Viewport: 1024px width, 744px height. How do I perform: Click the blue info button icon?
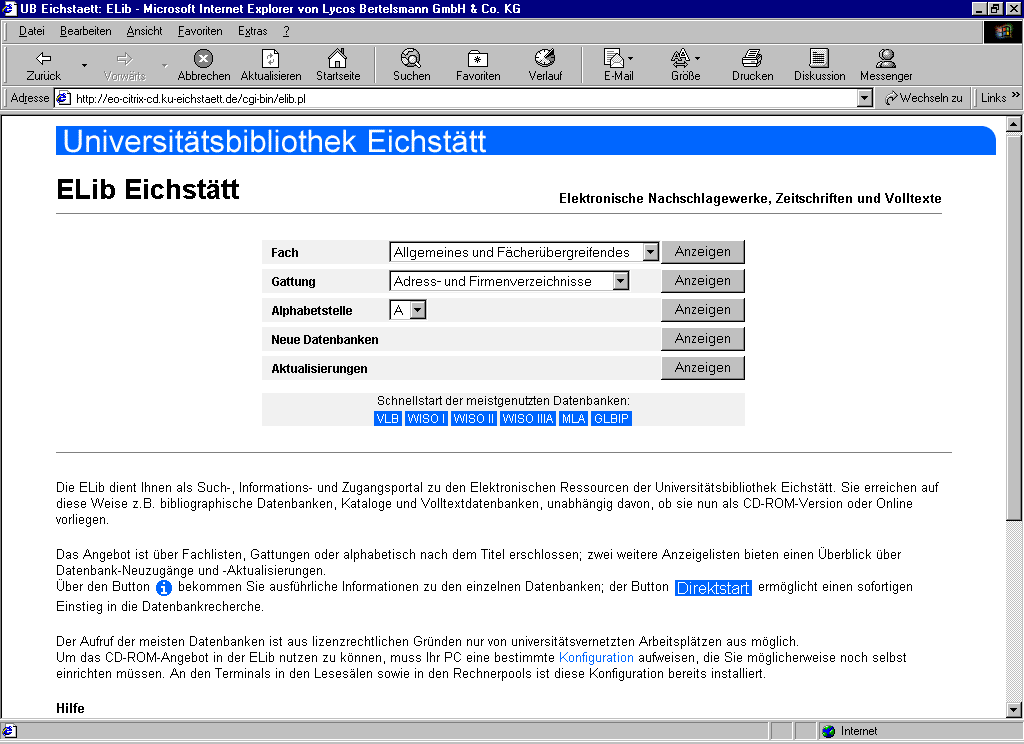pos(163,588)
